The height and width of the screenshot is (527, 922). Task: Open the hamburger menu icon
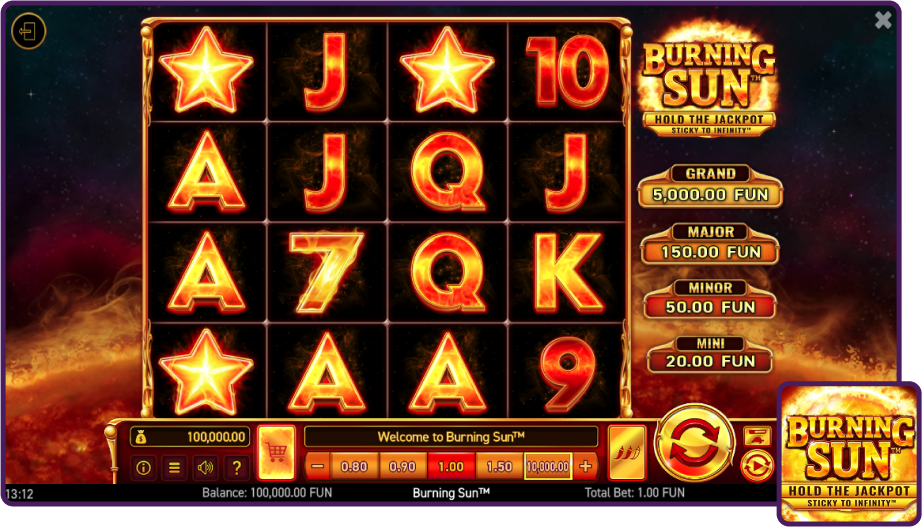click(174, 468)
